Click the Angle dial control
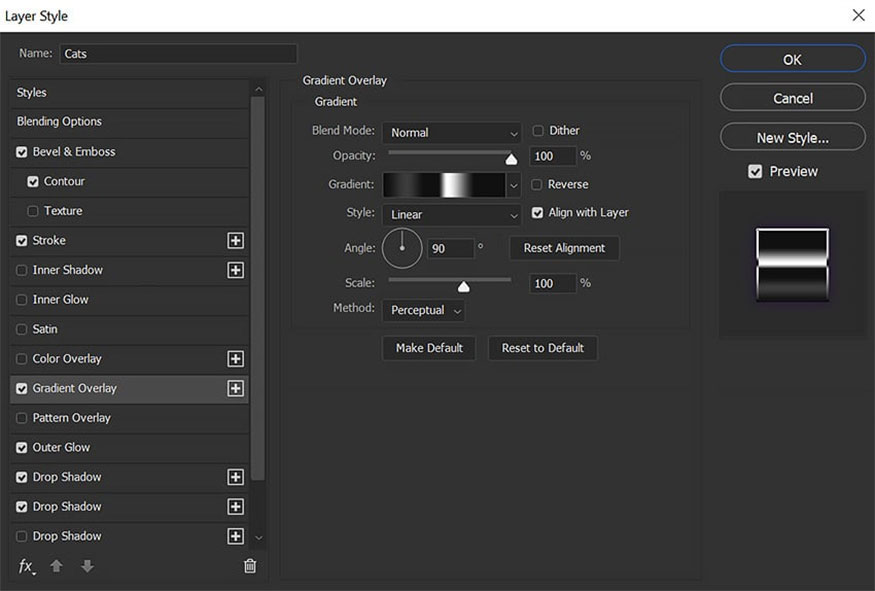Screen dimensions: 875x591 [402, 248]
